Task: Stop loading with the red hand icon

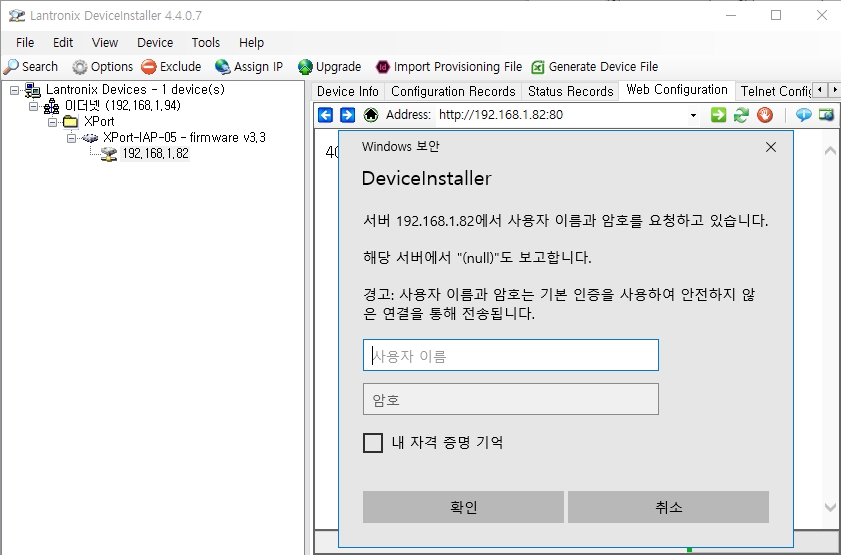Action: click(765, 115)
